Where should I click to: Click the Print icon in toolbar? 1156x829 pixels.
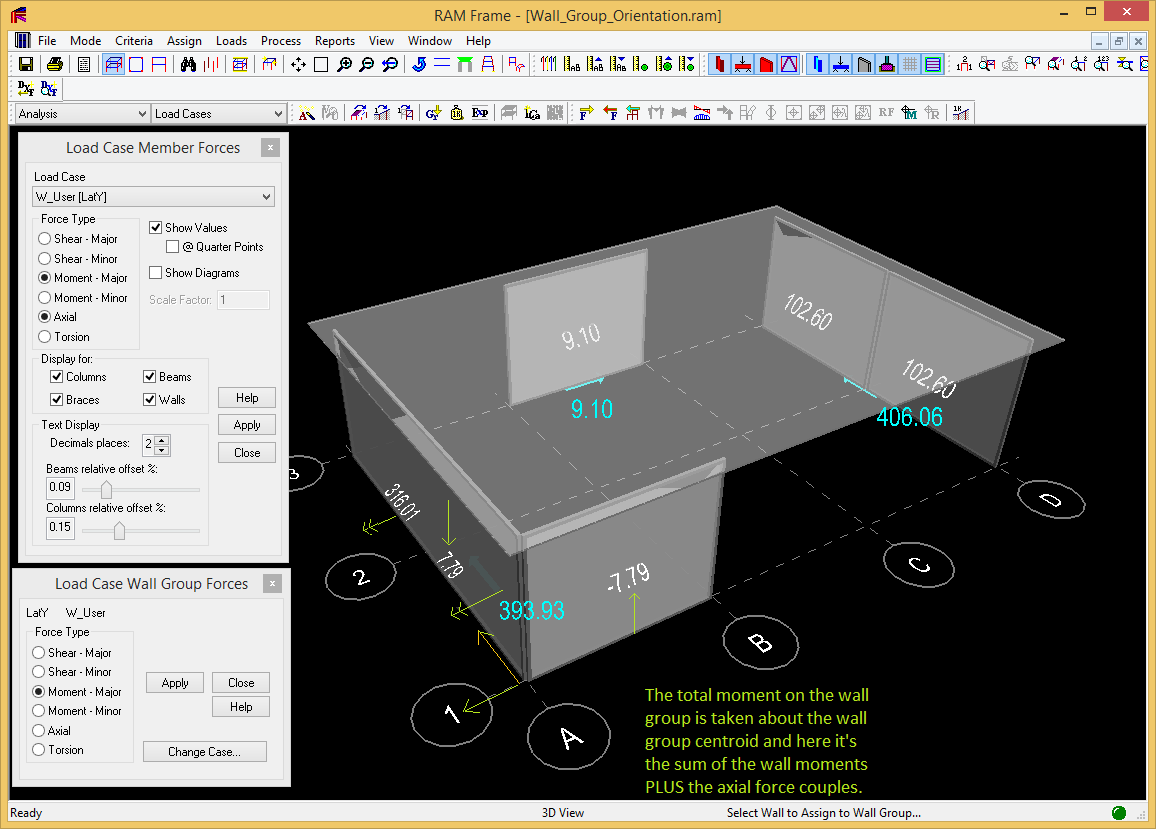click(55, 65)
